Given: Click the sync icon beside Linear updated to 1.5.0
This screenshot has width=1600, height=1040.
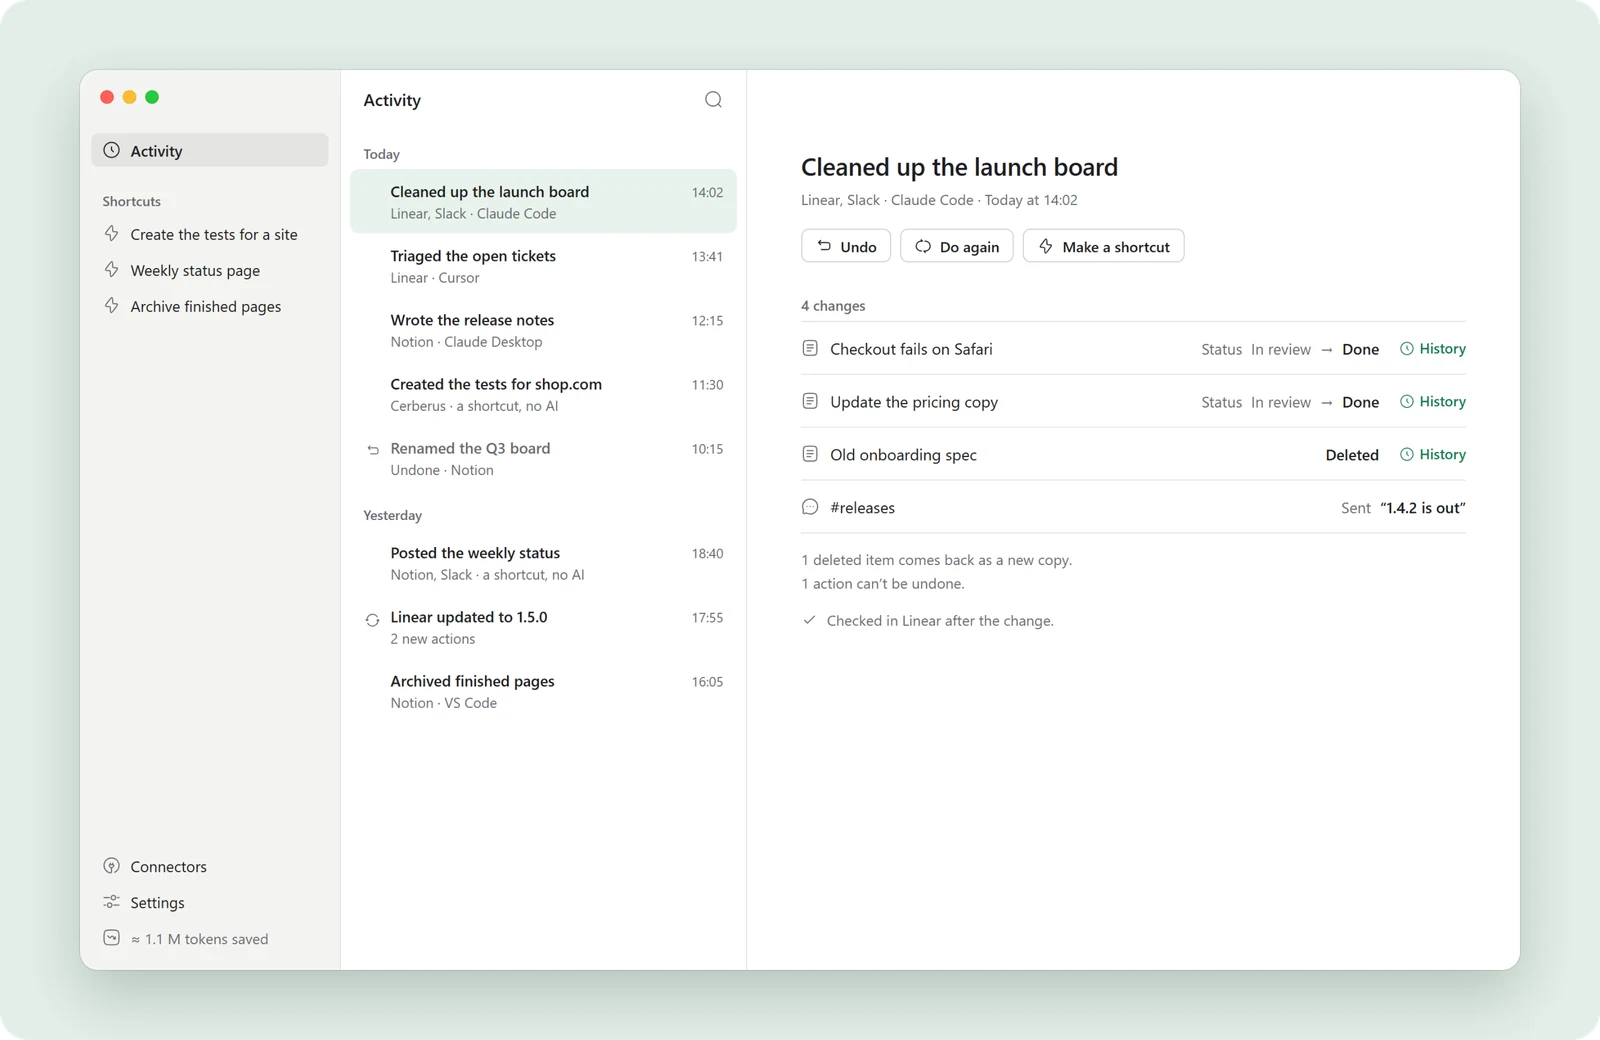Looking at the screenshot, I should click(372, 620).
